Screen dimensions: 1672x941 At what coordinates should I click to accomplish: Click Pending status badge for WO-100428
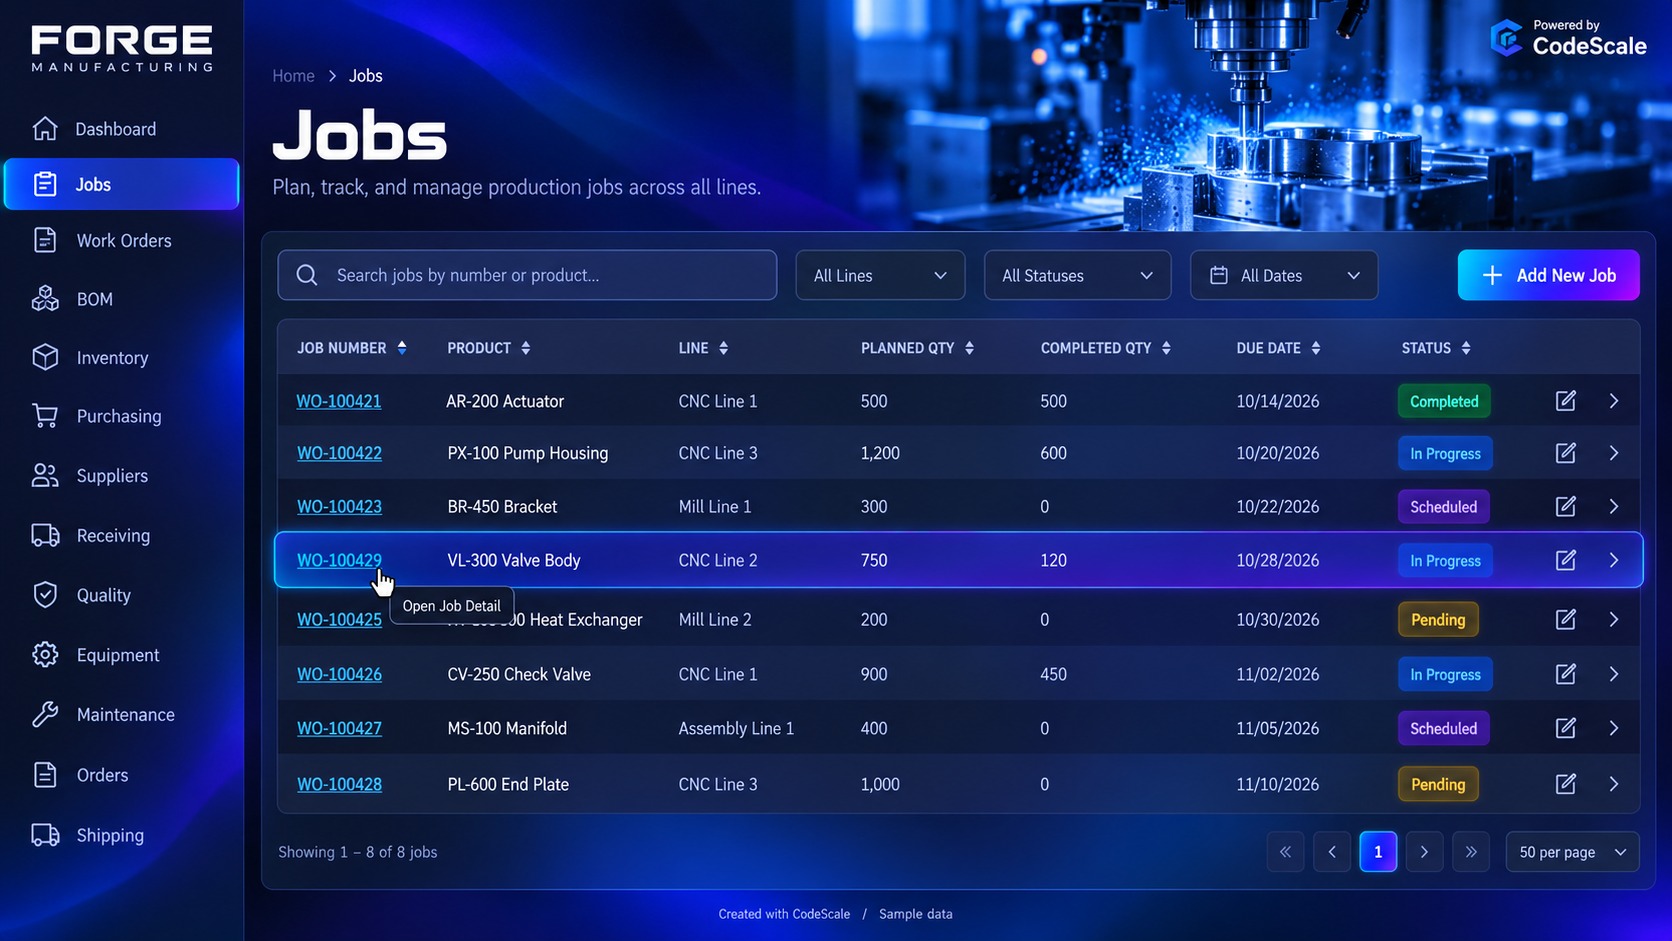pyautogui.click(x=1438, y=784)
